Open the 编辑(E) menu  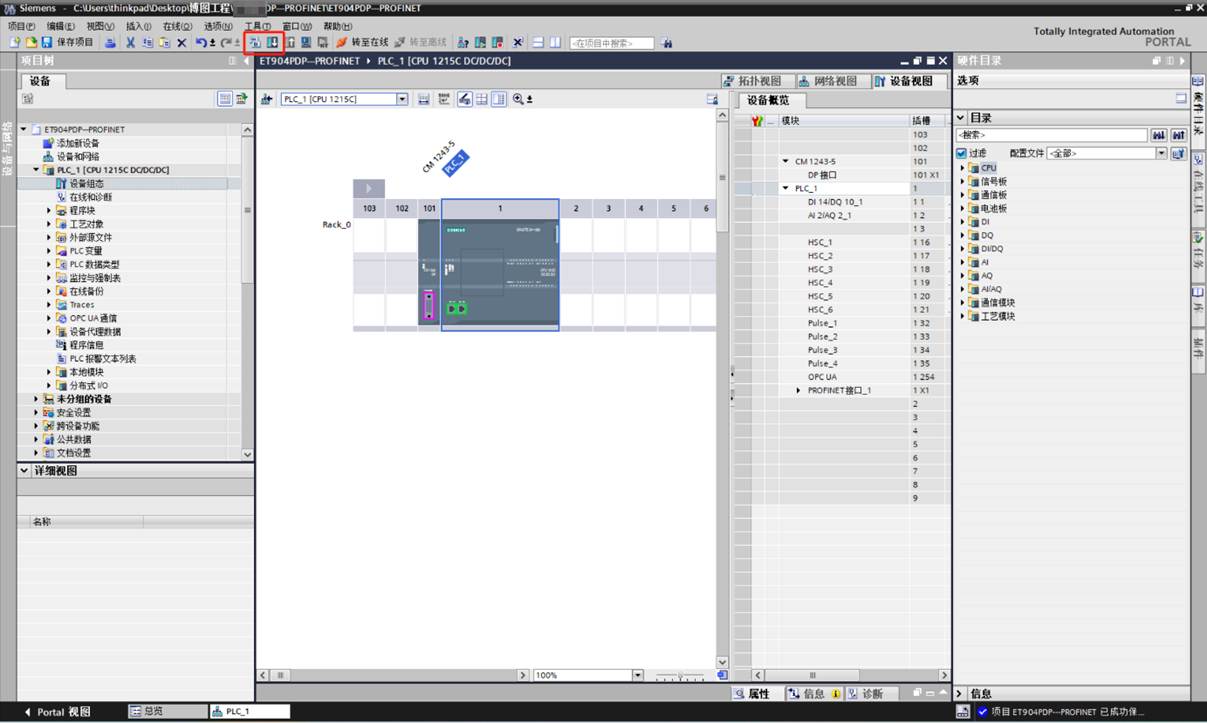click(61, 26)
